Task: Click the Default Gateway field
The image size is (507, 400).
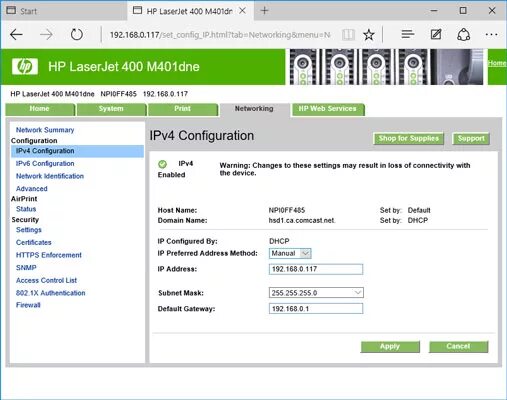Action: click(316, 309)
